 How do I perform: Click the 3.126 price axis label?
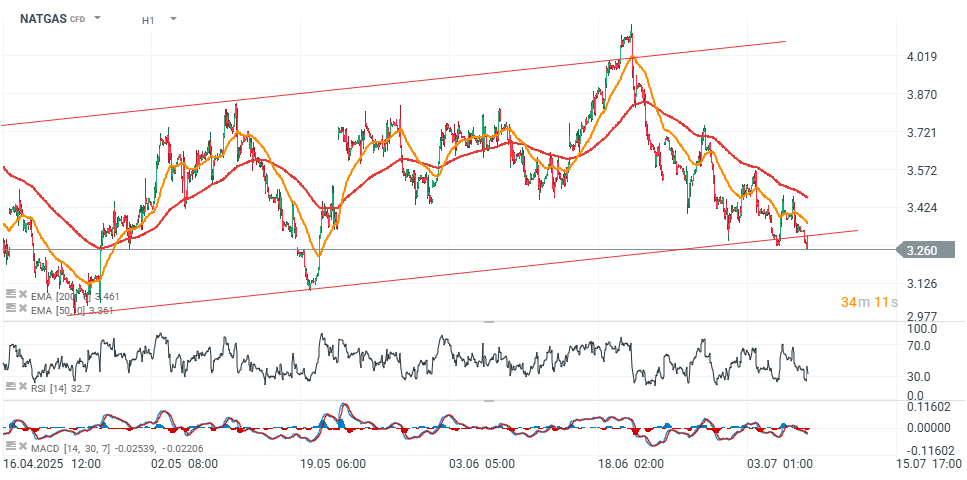tap(921, 284)
